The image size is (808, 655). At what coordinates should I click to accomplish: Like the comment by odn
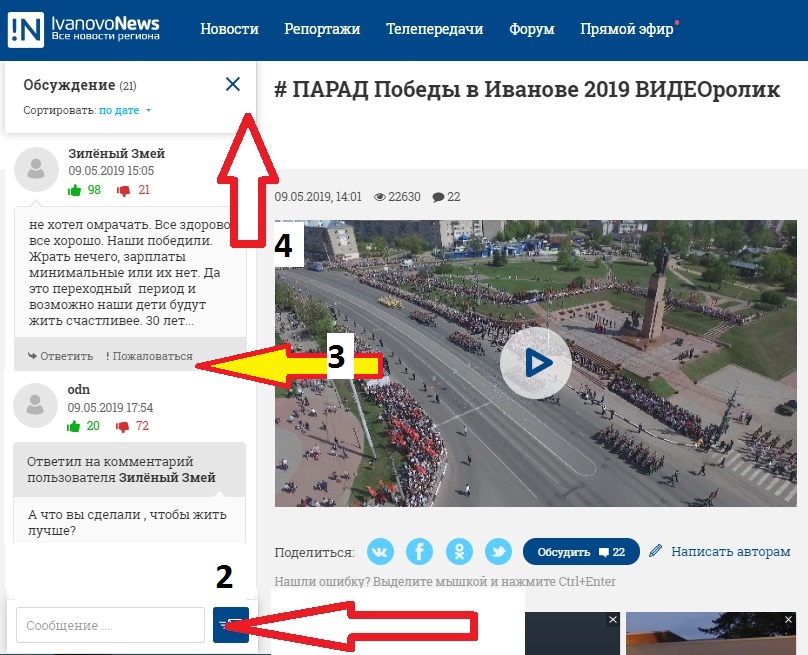click(74, 426)
